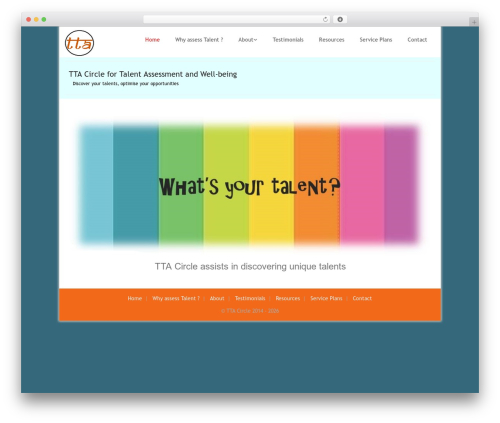This screenshot has width=500, height=423.
Task: Click TTA Circle assists in discovering unique talents text
Action: point(250,266)
